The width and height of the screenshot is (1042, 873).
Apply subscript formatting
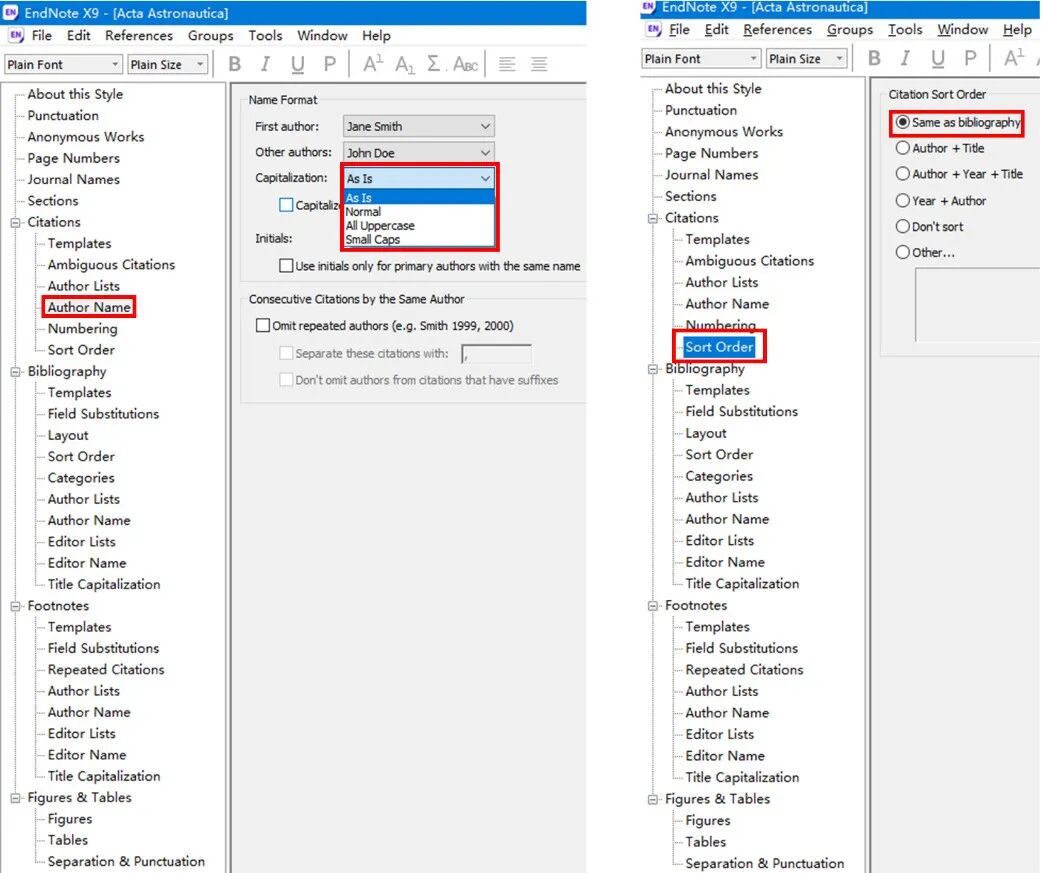(x=404, y=64)
